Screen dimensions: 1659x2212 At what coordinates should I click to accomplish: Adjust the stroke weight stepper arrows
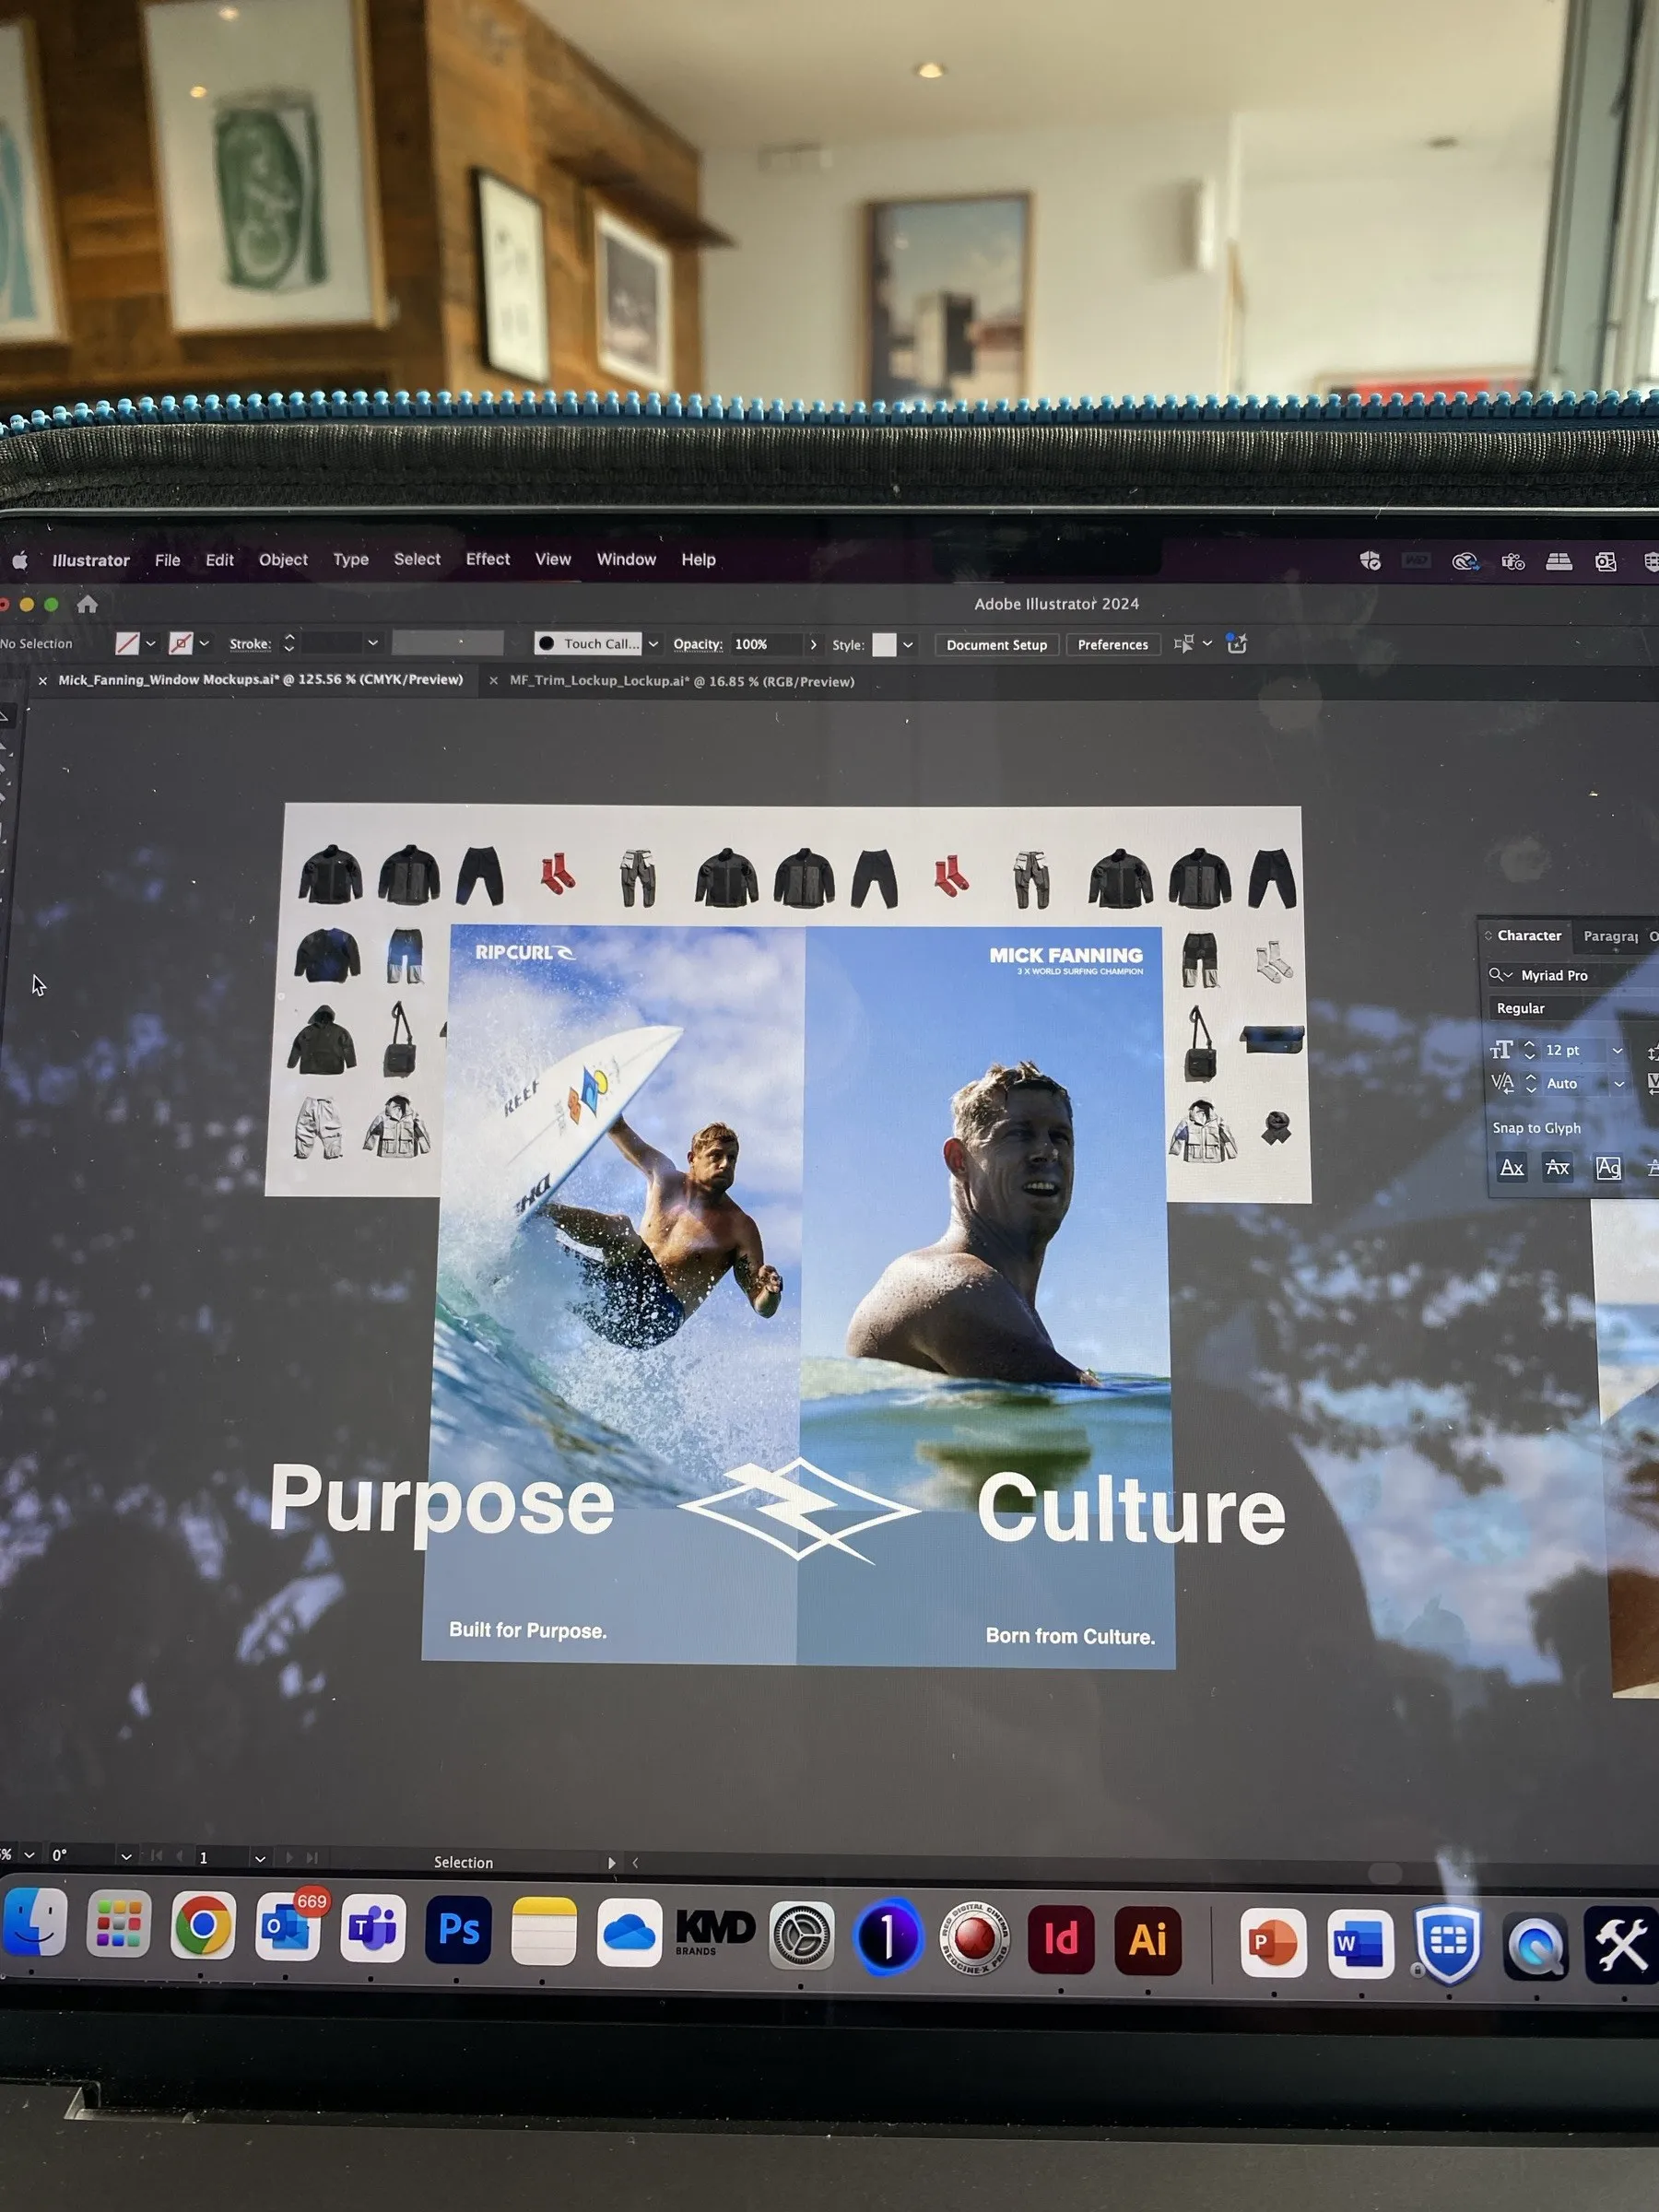click(x=289, y=643)
